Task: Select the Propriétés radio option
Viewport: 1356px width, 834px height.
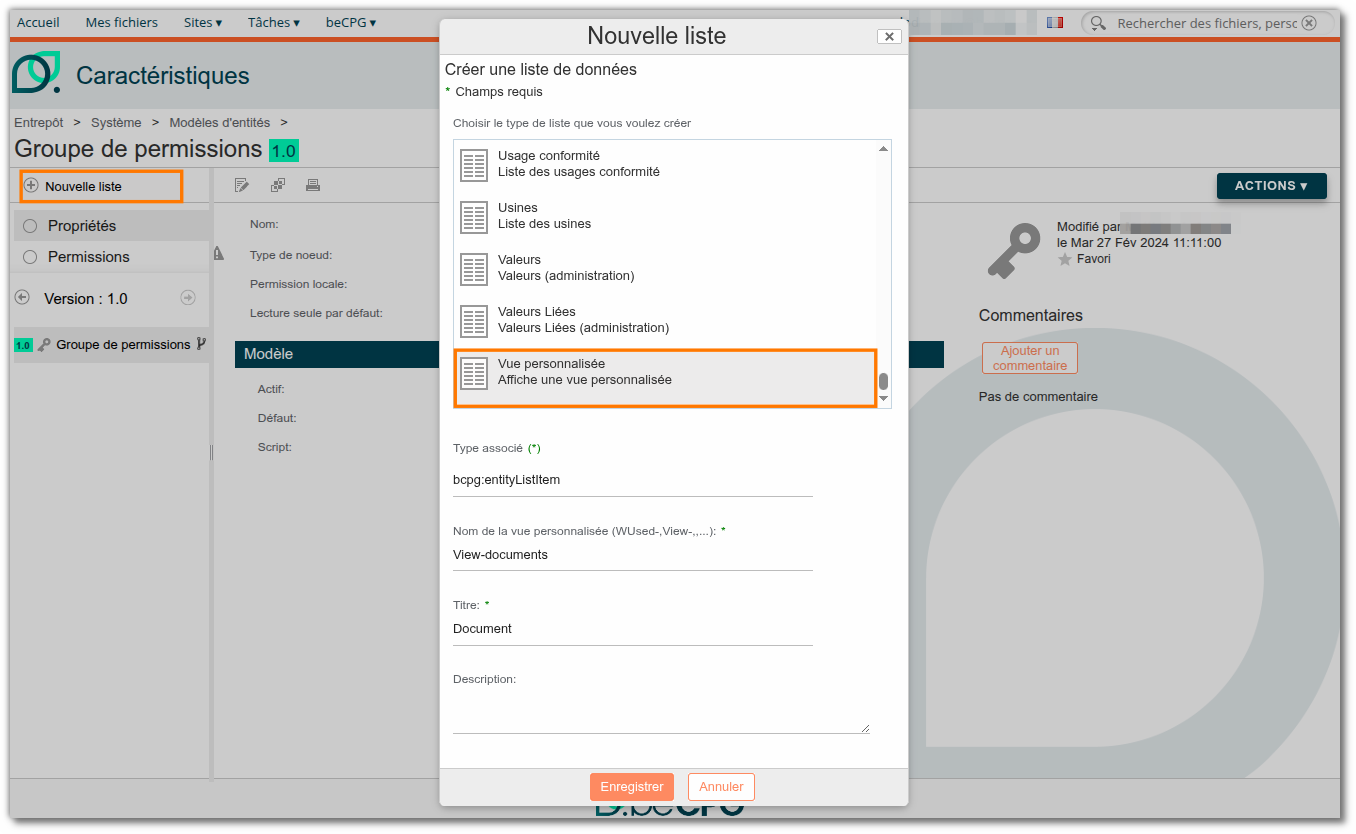Action: pos(30,226)
